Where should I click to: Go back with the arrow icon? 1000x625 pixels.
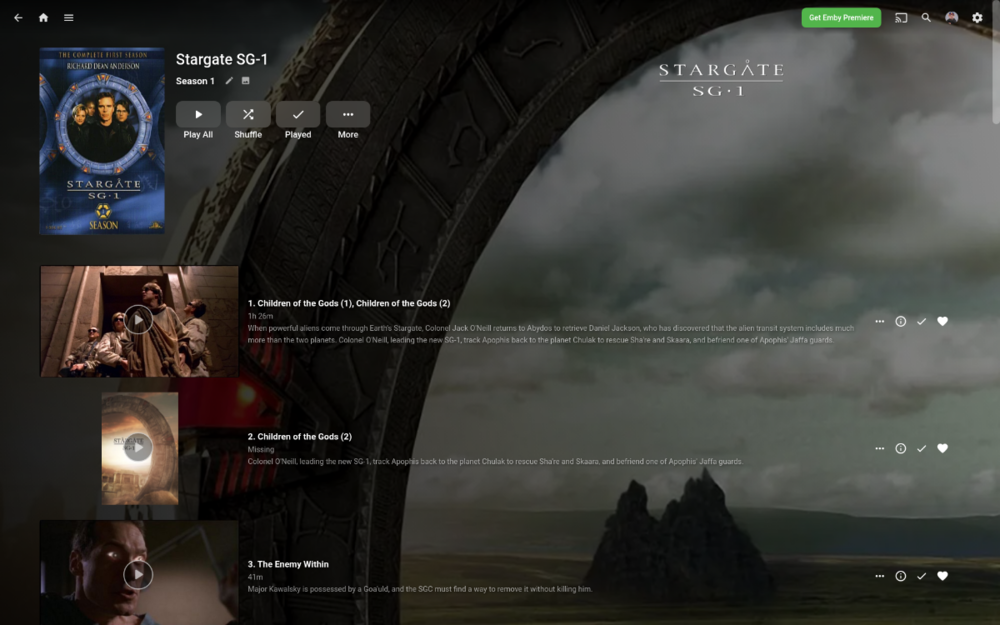16,17
